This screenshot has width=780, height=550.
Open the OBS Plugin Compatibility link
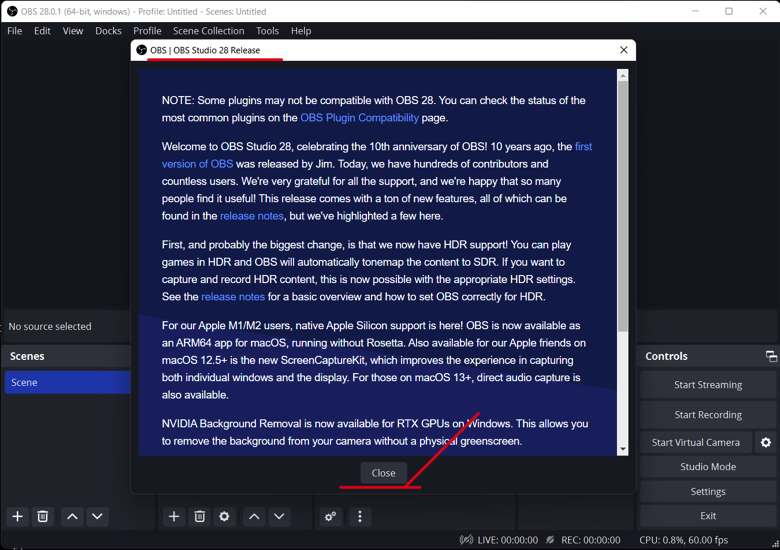360,118
